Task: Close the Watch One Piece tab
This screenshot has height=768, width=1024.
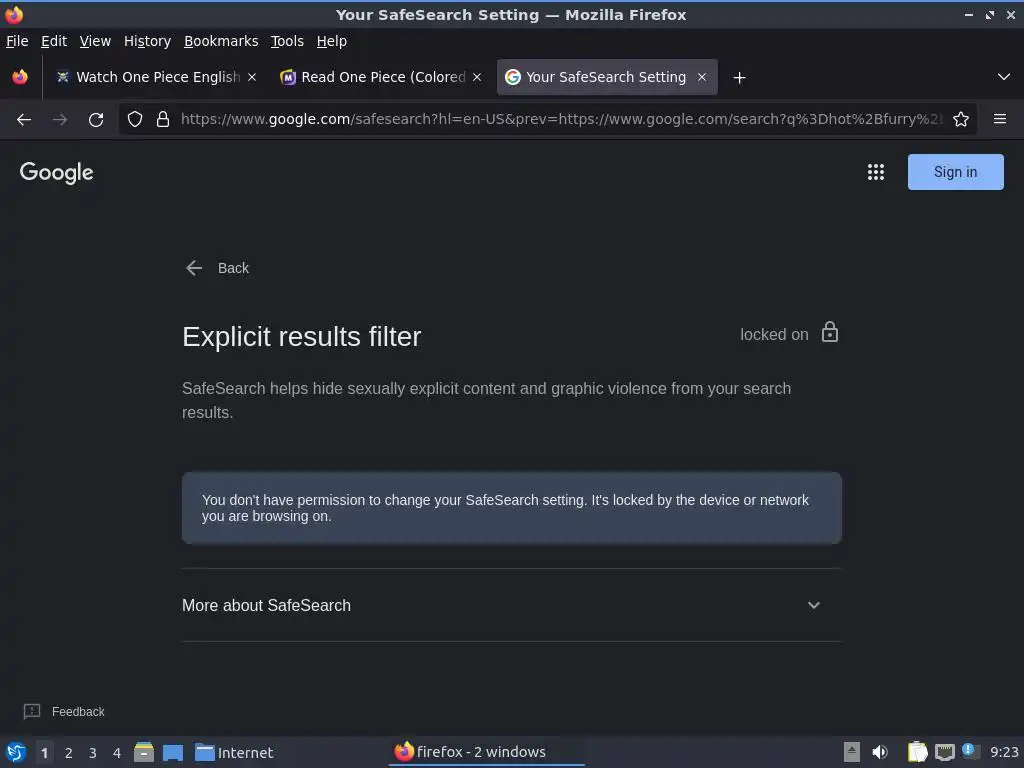Action: point(252,77)
